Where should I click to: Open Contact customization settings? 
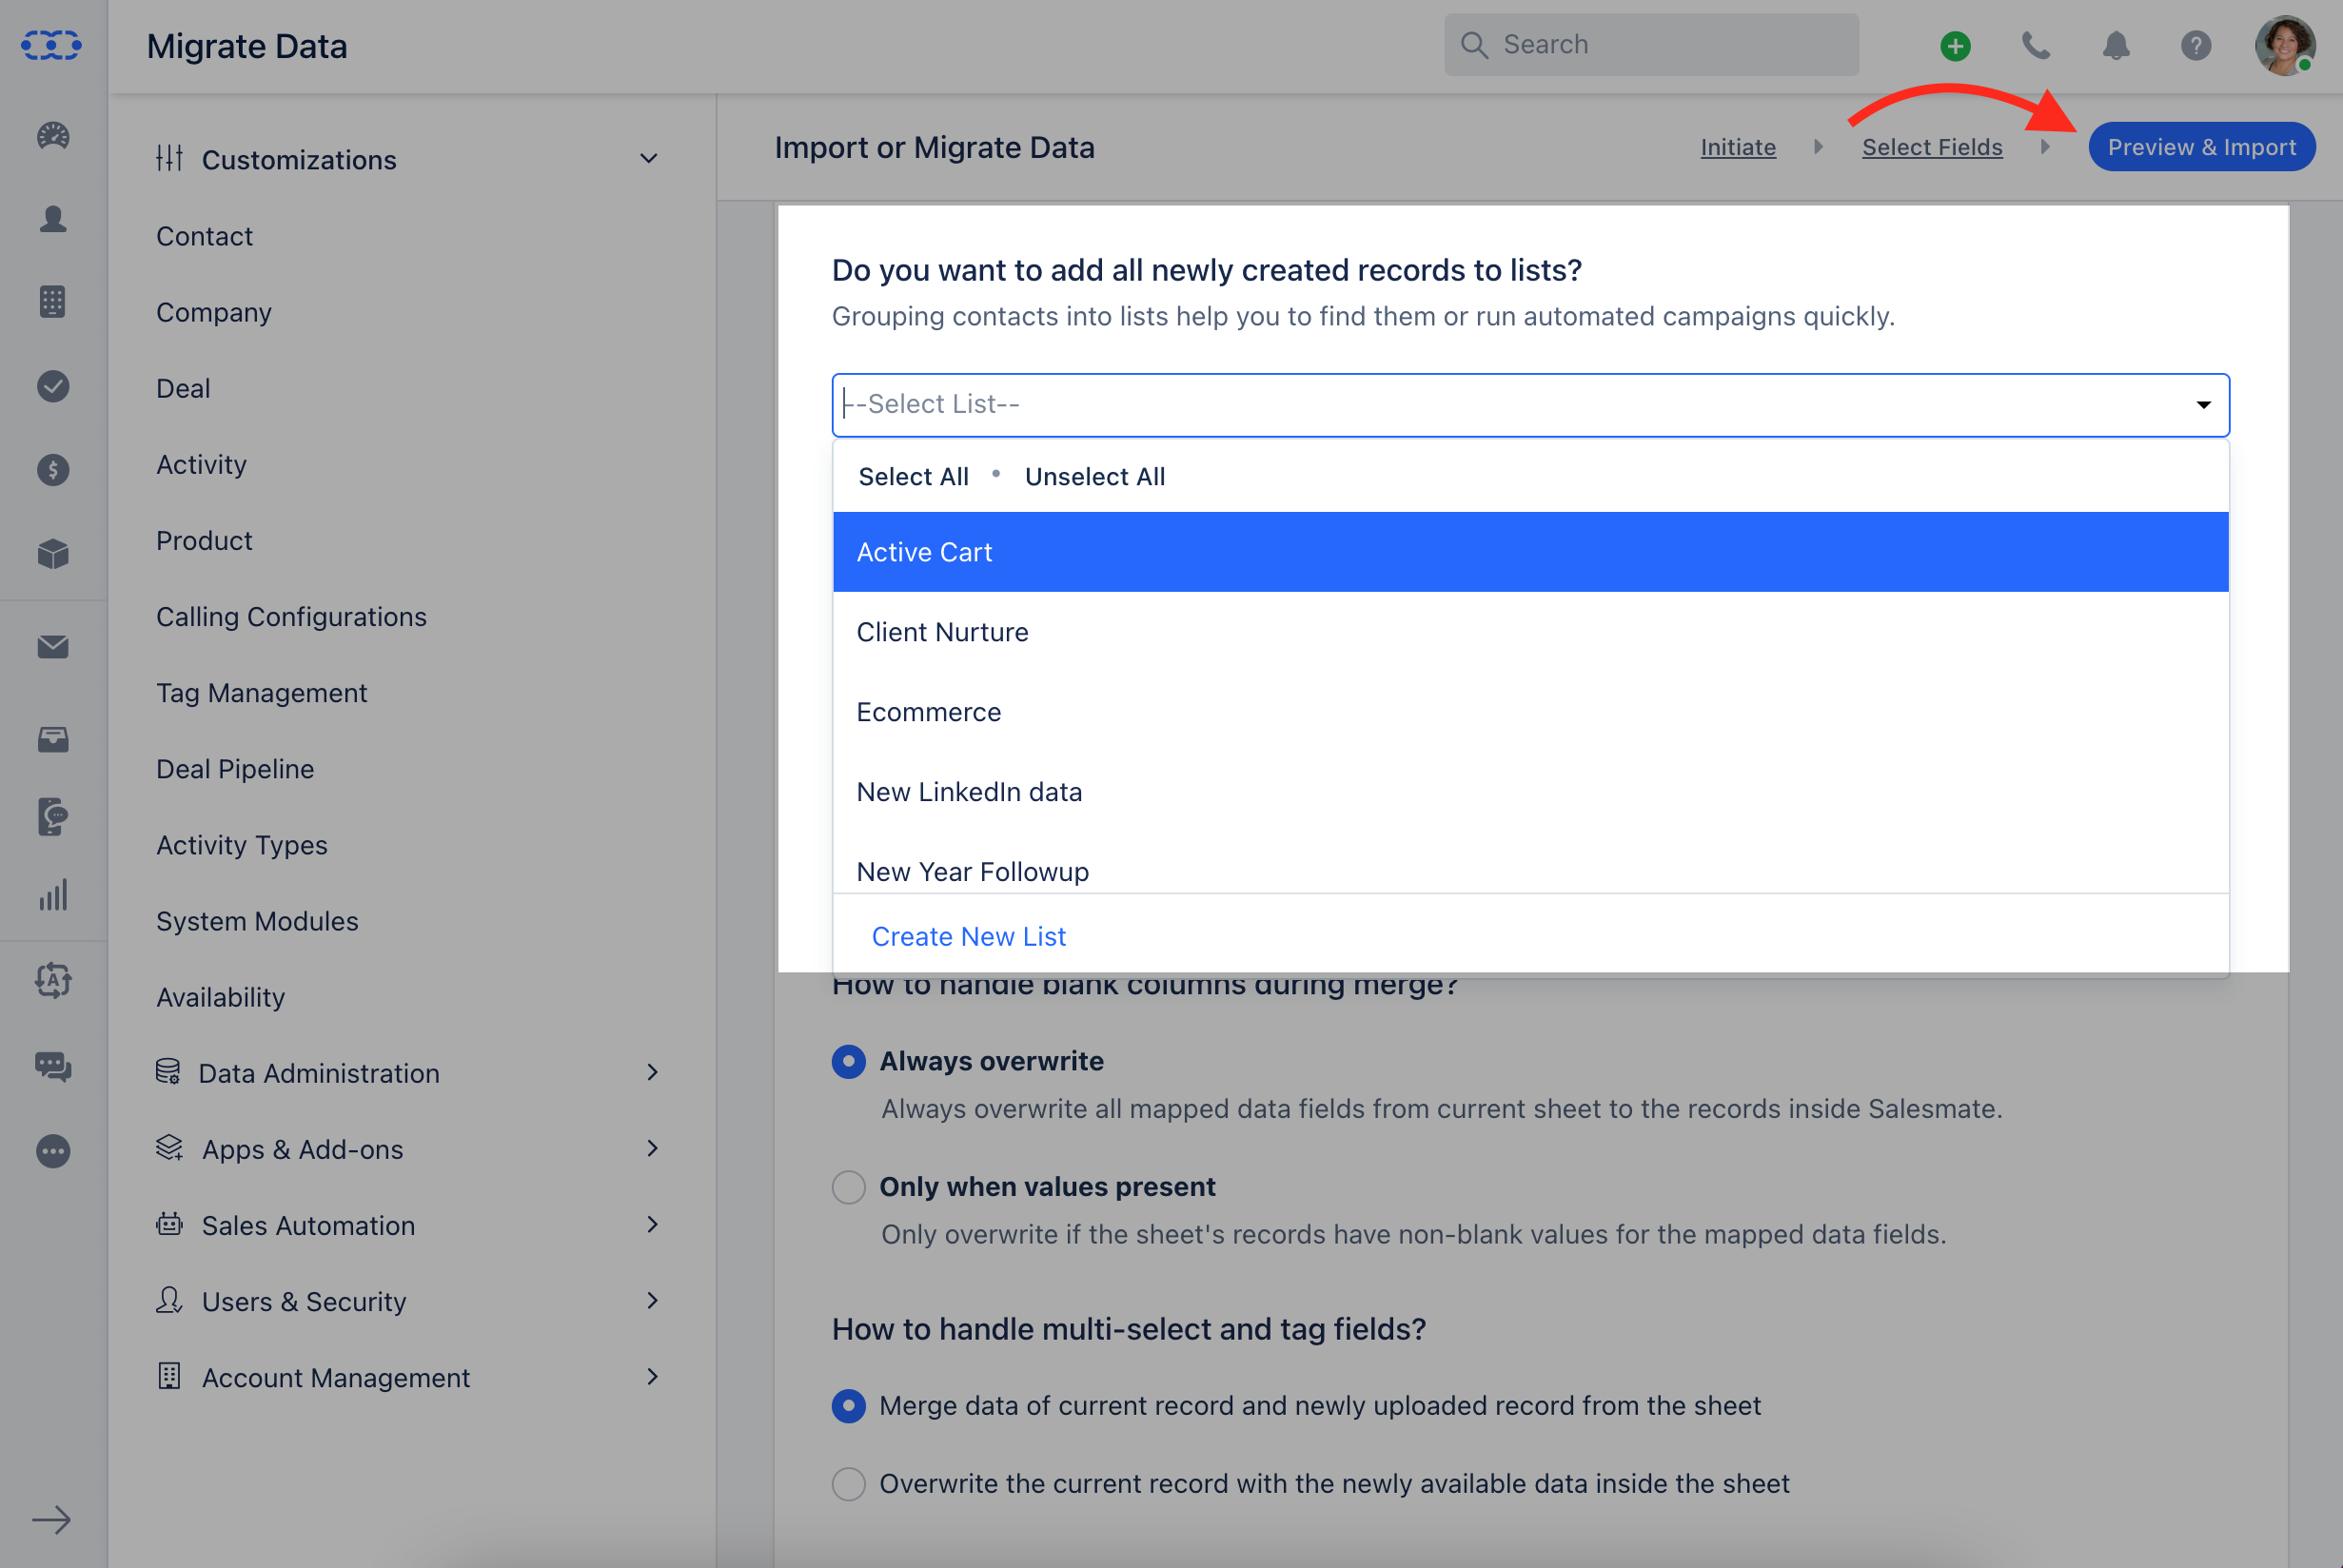tap(204, 236)
